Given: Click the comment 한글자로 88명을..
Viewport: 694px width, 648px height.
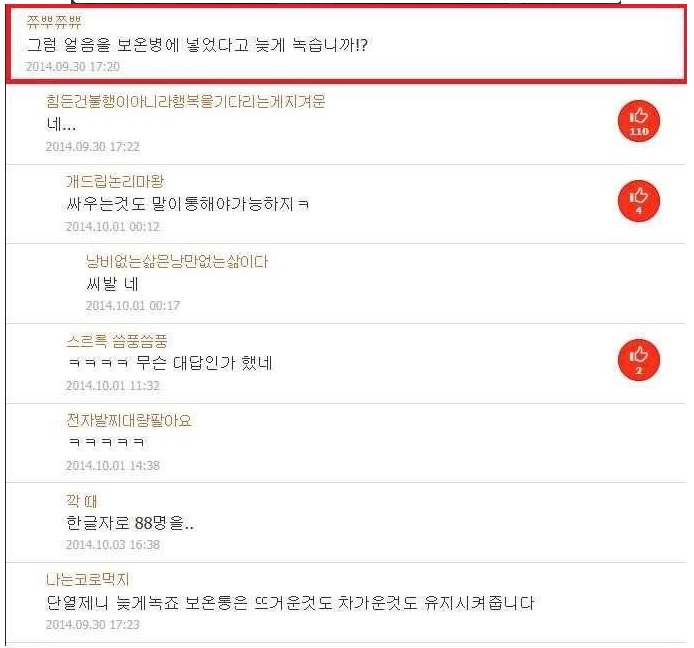Looking at the screenshot, I should tap(130, 523).
